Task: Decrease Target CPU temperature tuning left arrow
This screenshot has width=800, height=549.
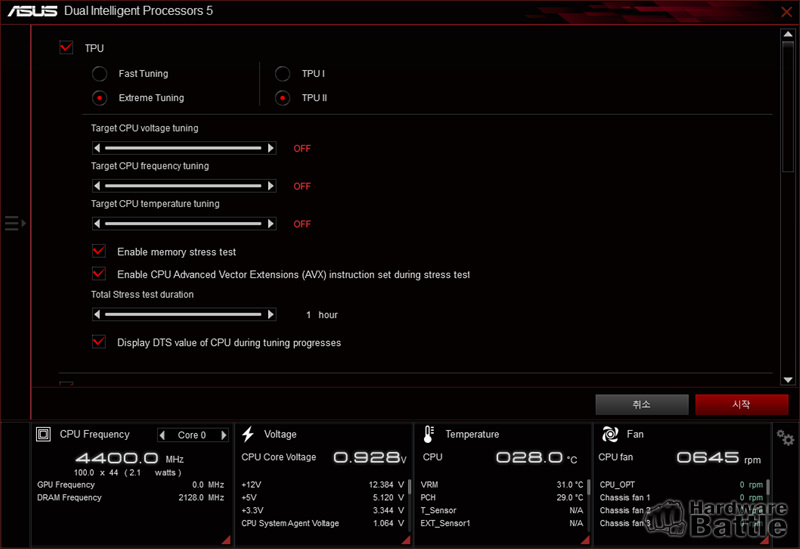Action: [x=97, y=223]
